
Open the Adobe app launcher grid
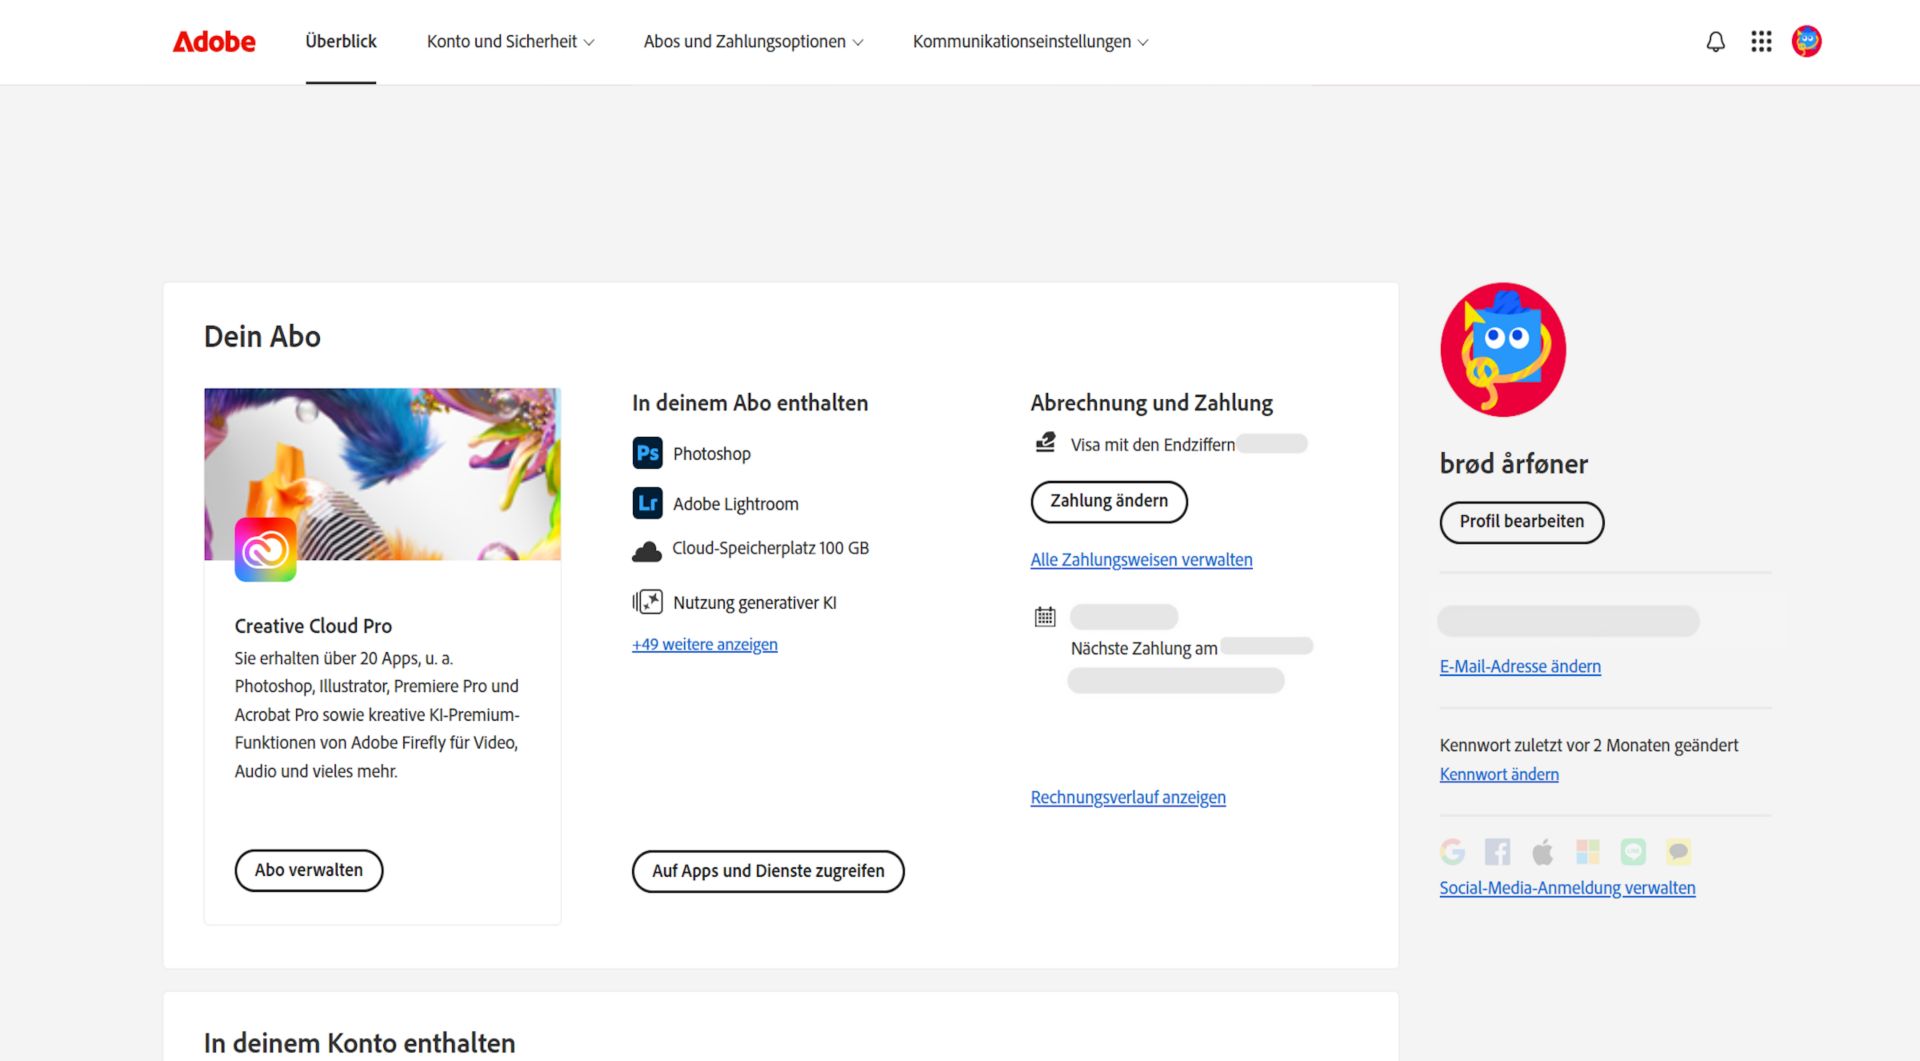pyautogui.click(x=1761, y=41)
